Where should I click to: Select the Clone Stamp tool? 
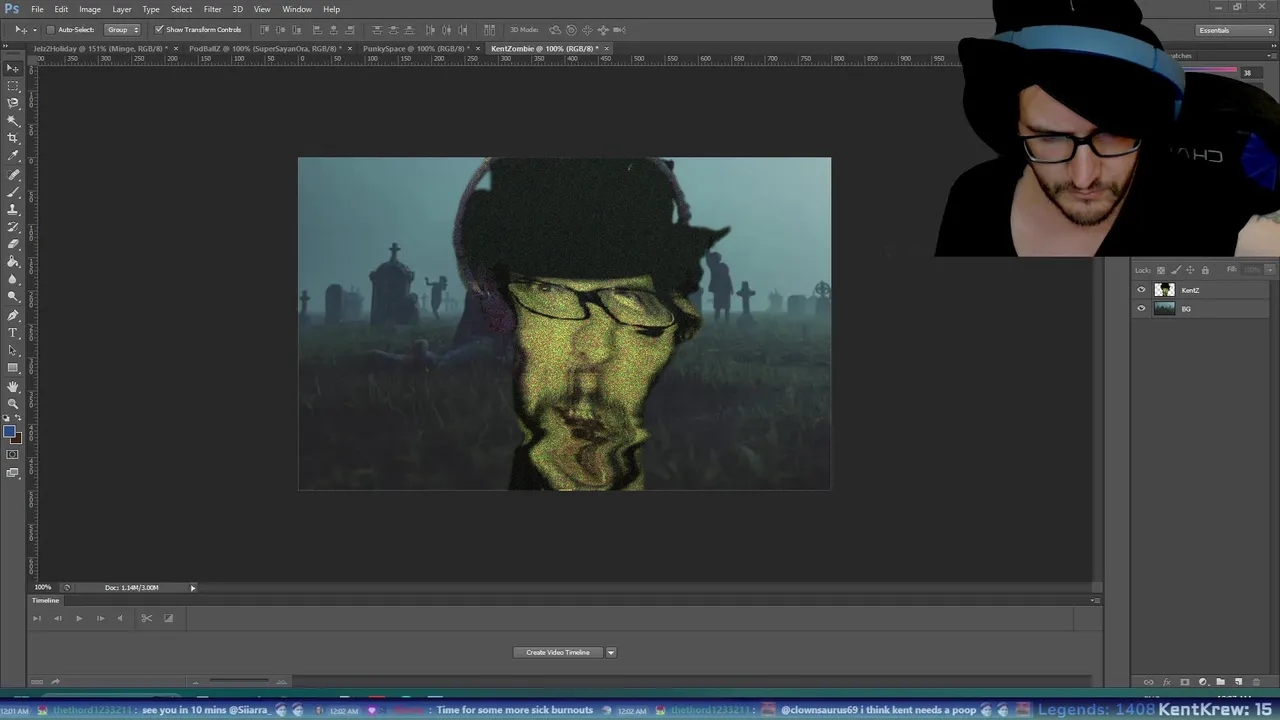[13, 210]
